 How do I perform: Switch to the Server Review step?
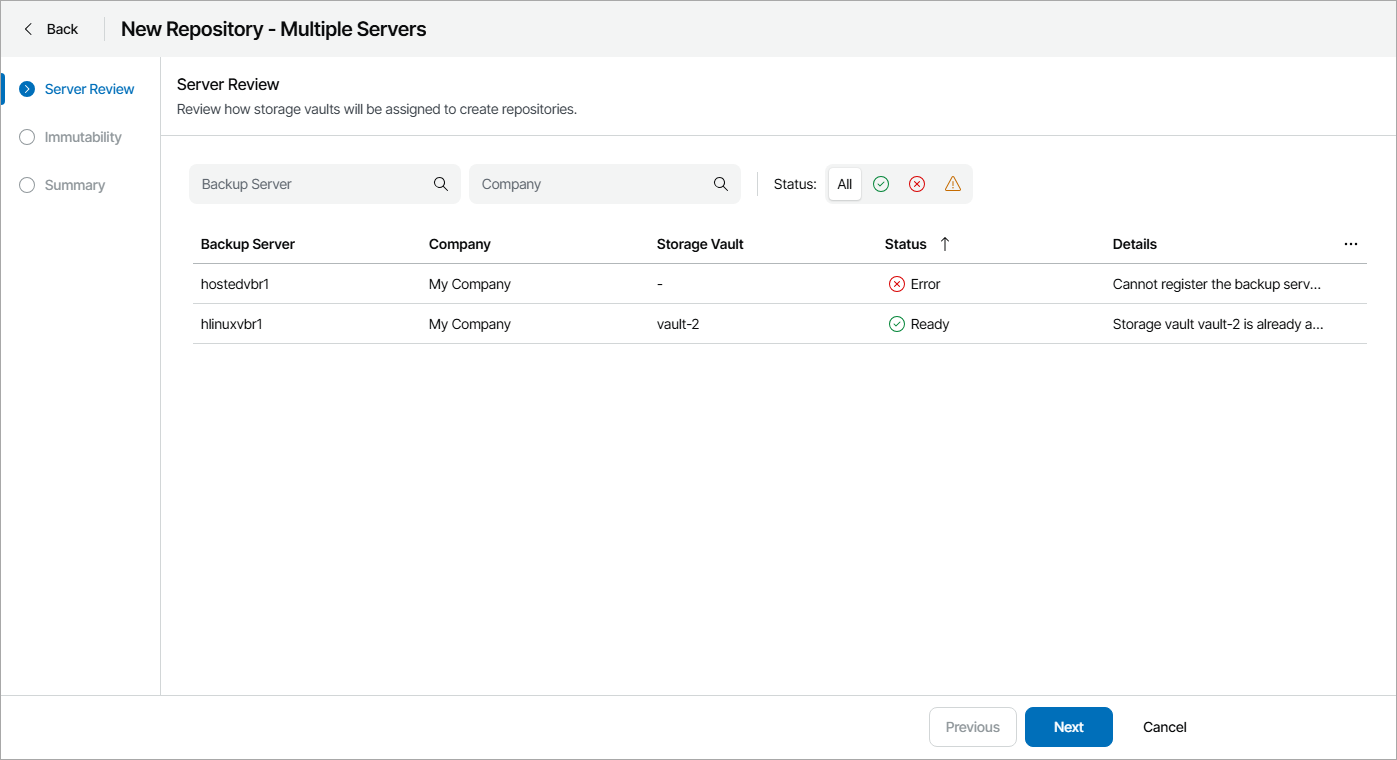pos(89,89)
